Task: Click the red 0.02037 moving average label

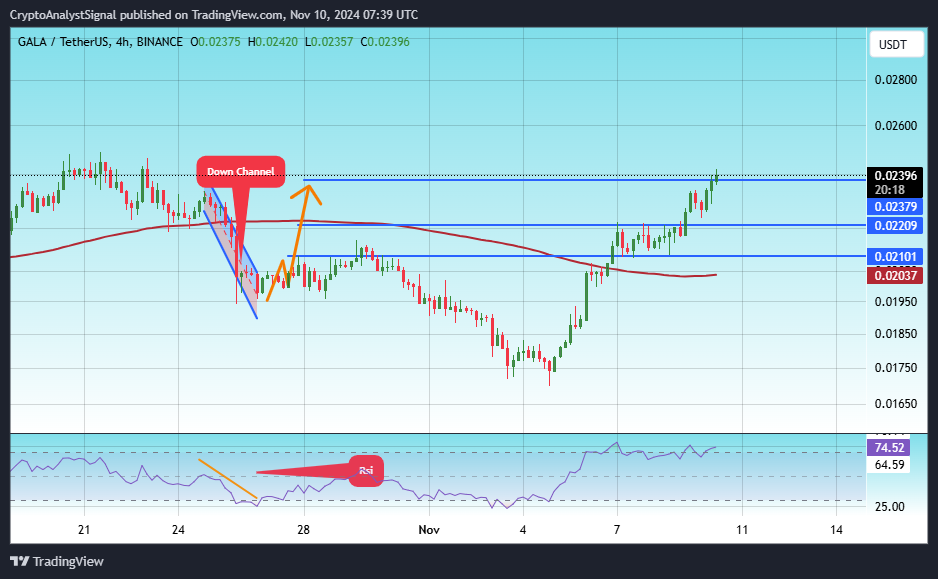Action: pos(895,275)
